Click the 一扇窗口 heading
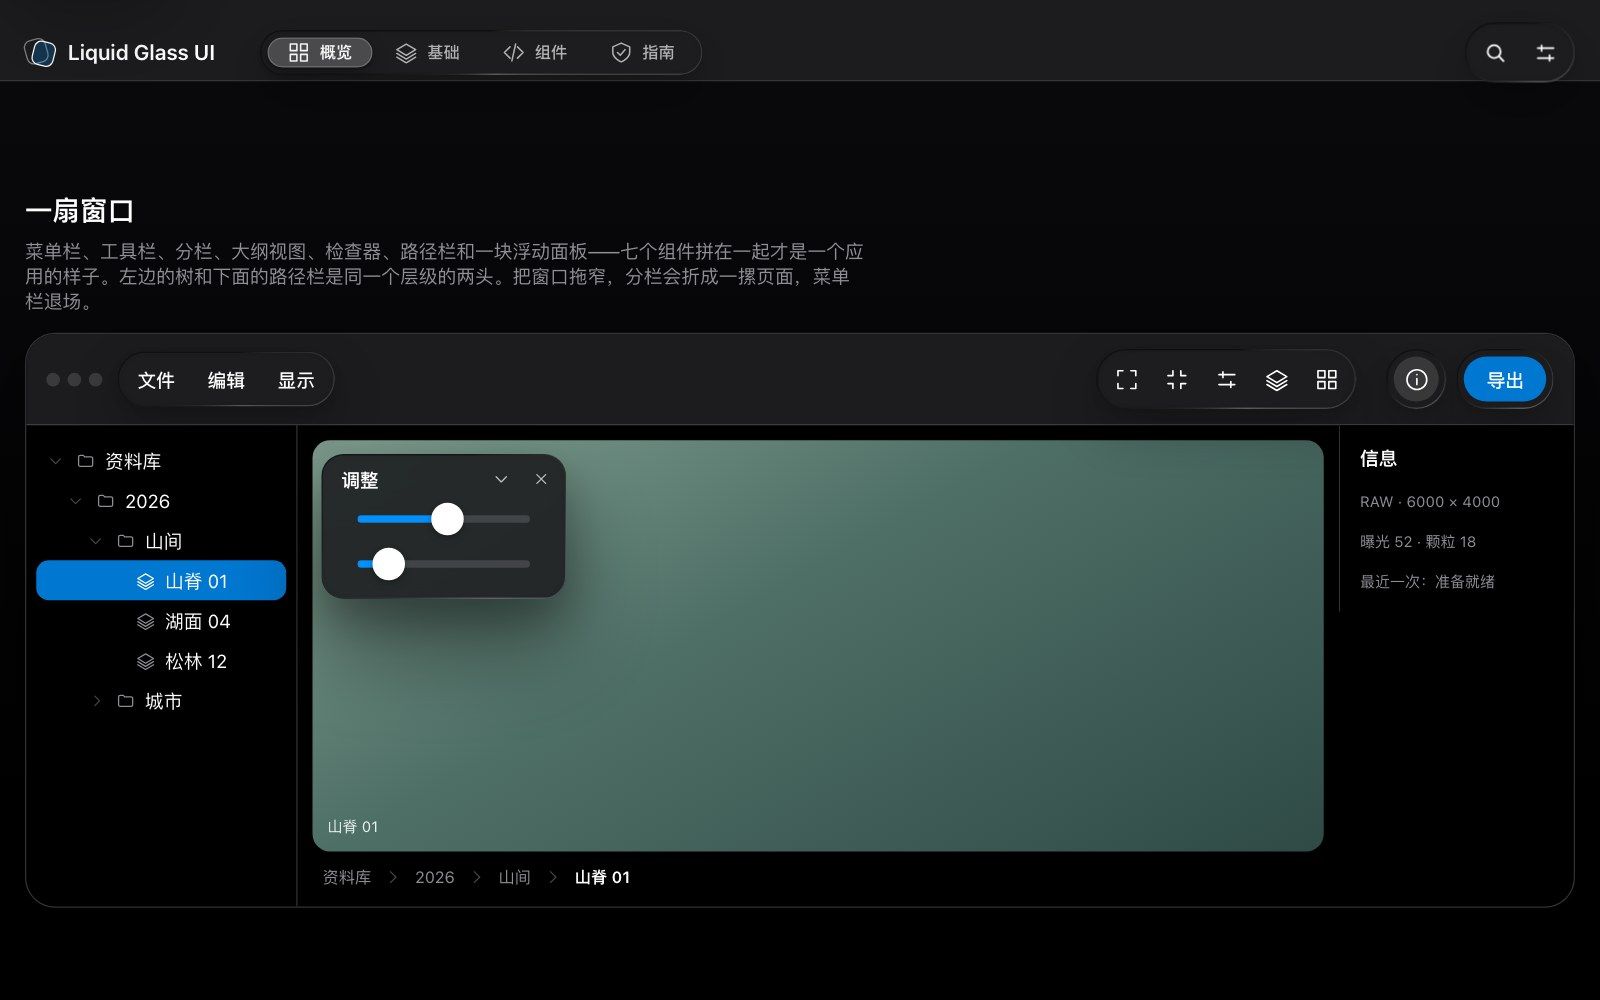 80,211
